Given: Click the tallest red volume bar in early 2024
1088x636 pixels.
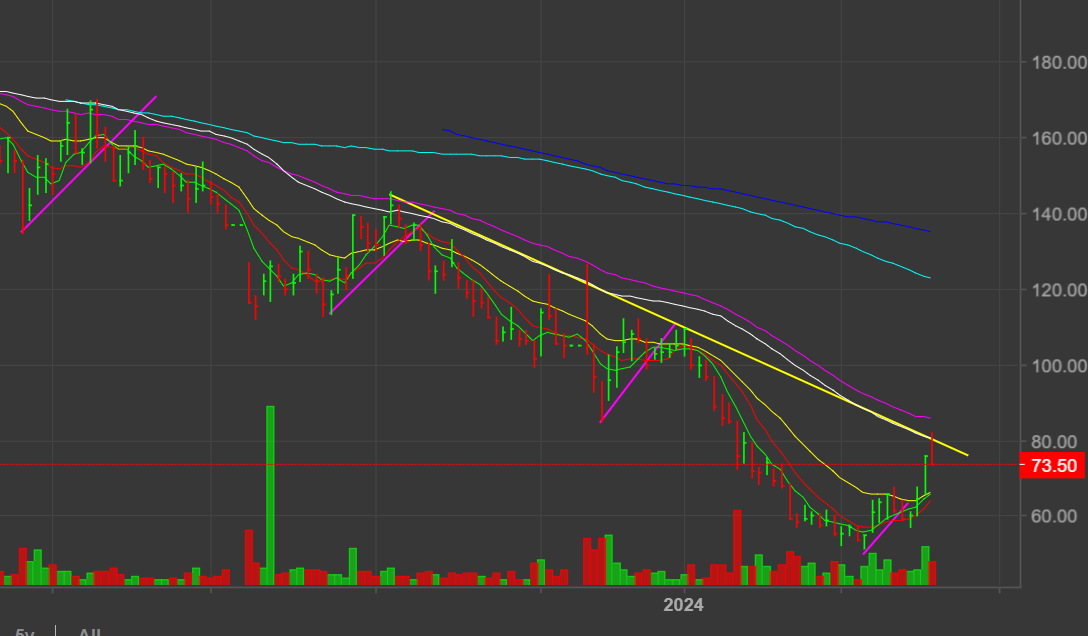Looking at the screenshot, I should coord(737,547).
